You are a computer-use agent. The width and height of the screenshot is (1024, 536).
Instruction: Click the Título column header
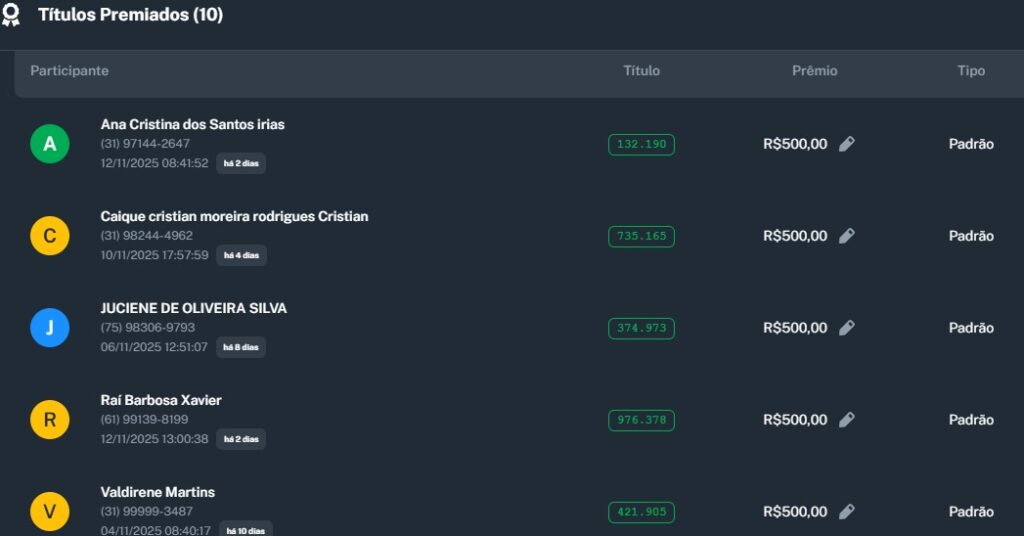point(641,71)
